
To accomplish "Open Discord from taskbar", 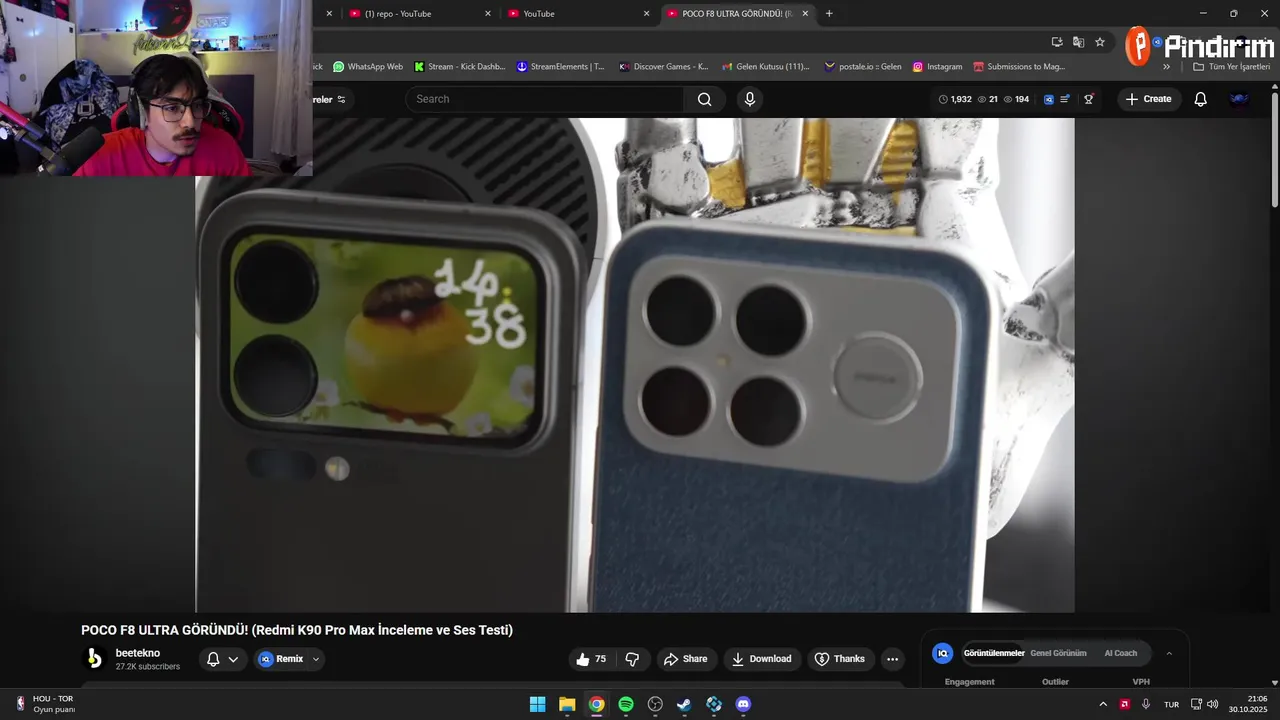I will point(743,704).
